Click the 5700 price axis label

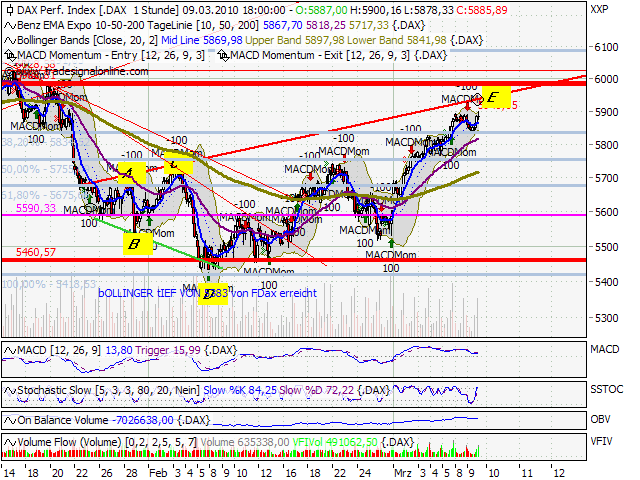point(606,178)
